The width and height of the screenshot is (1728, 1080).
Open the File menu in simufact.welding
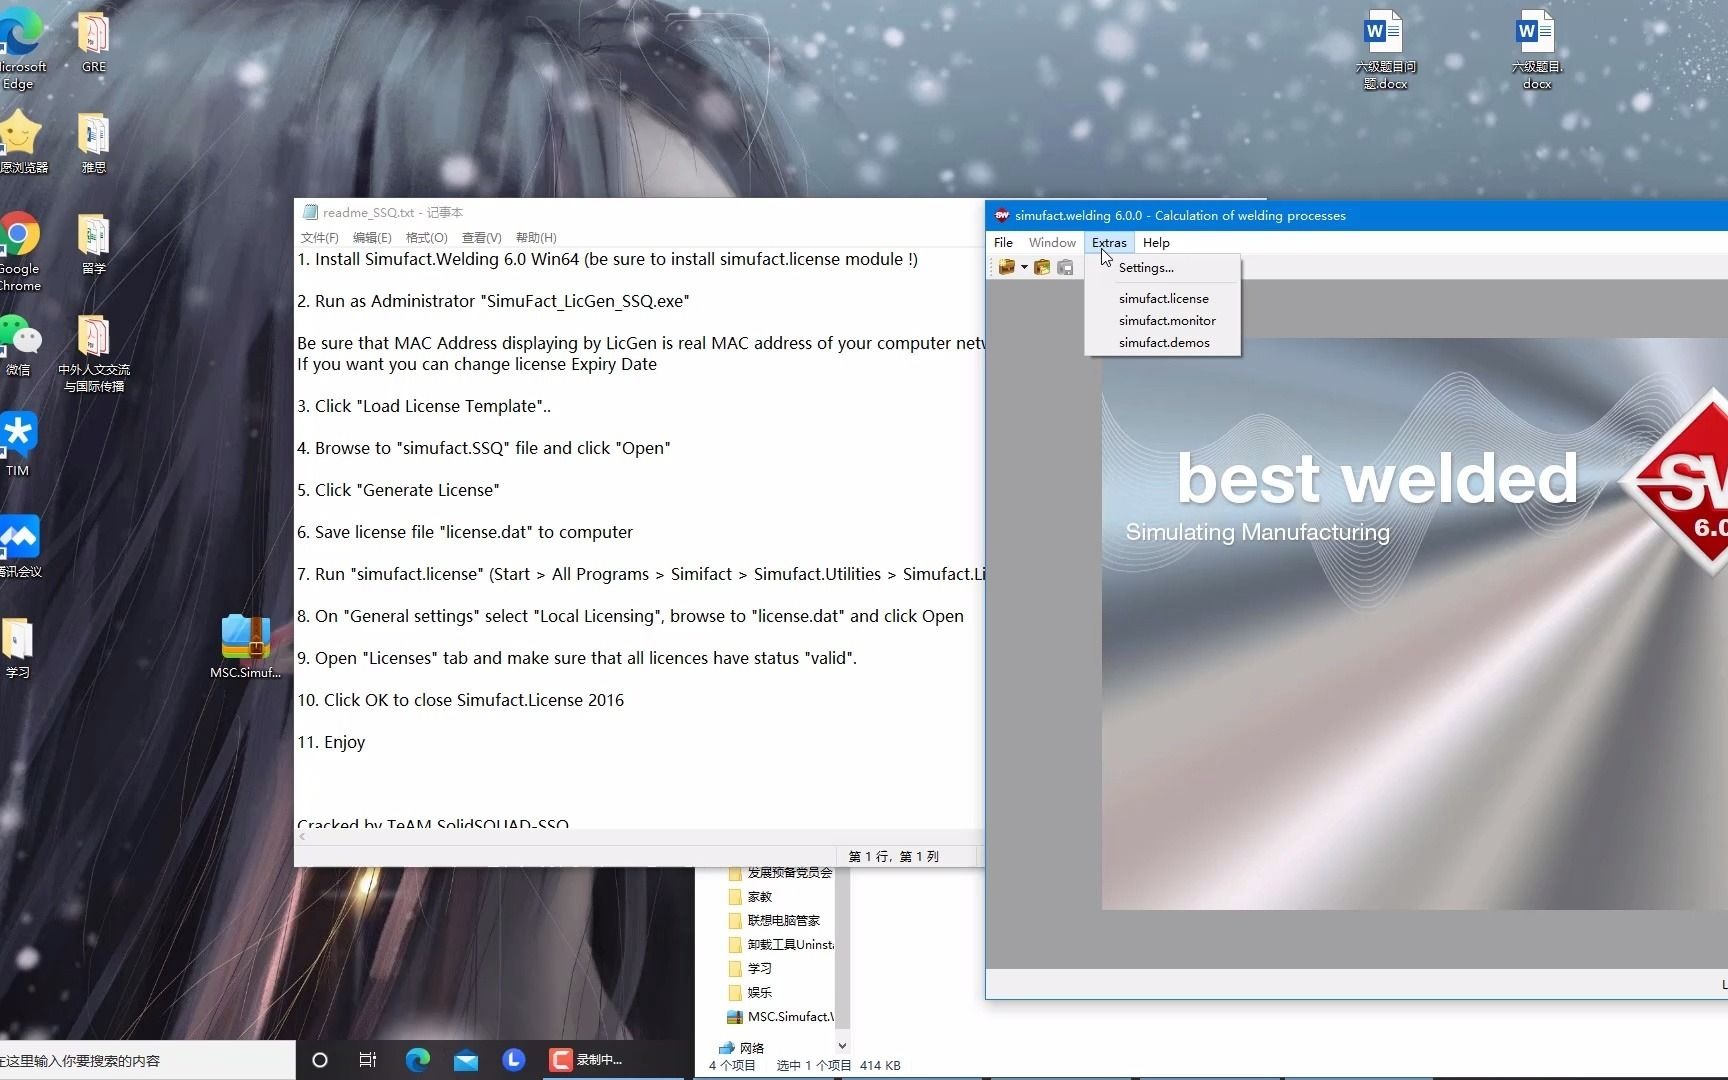tap(1003, 242)
